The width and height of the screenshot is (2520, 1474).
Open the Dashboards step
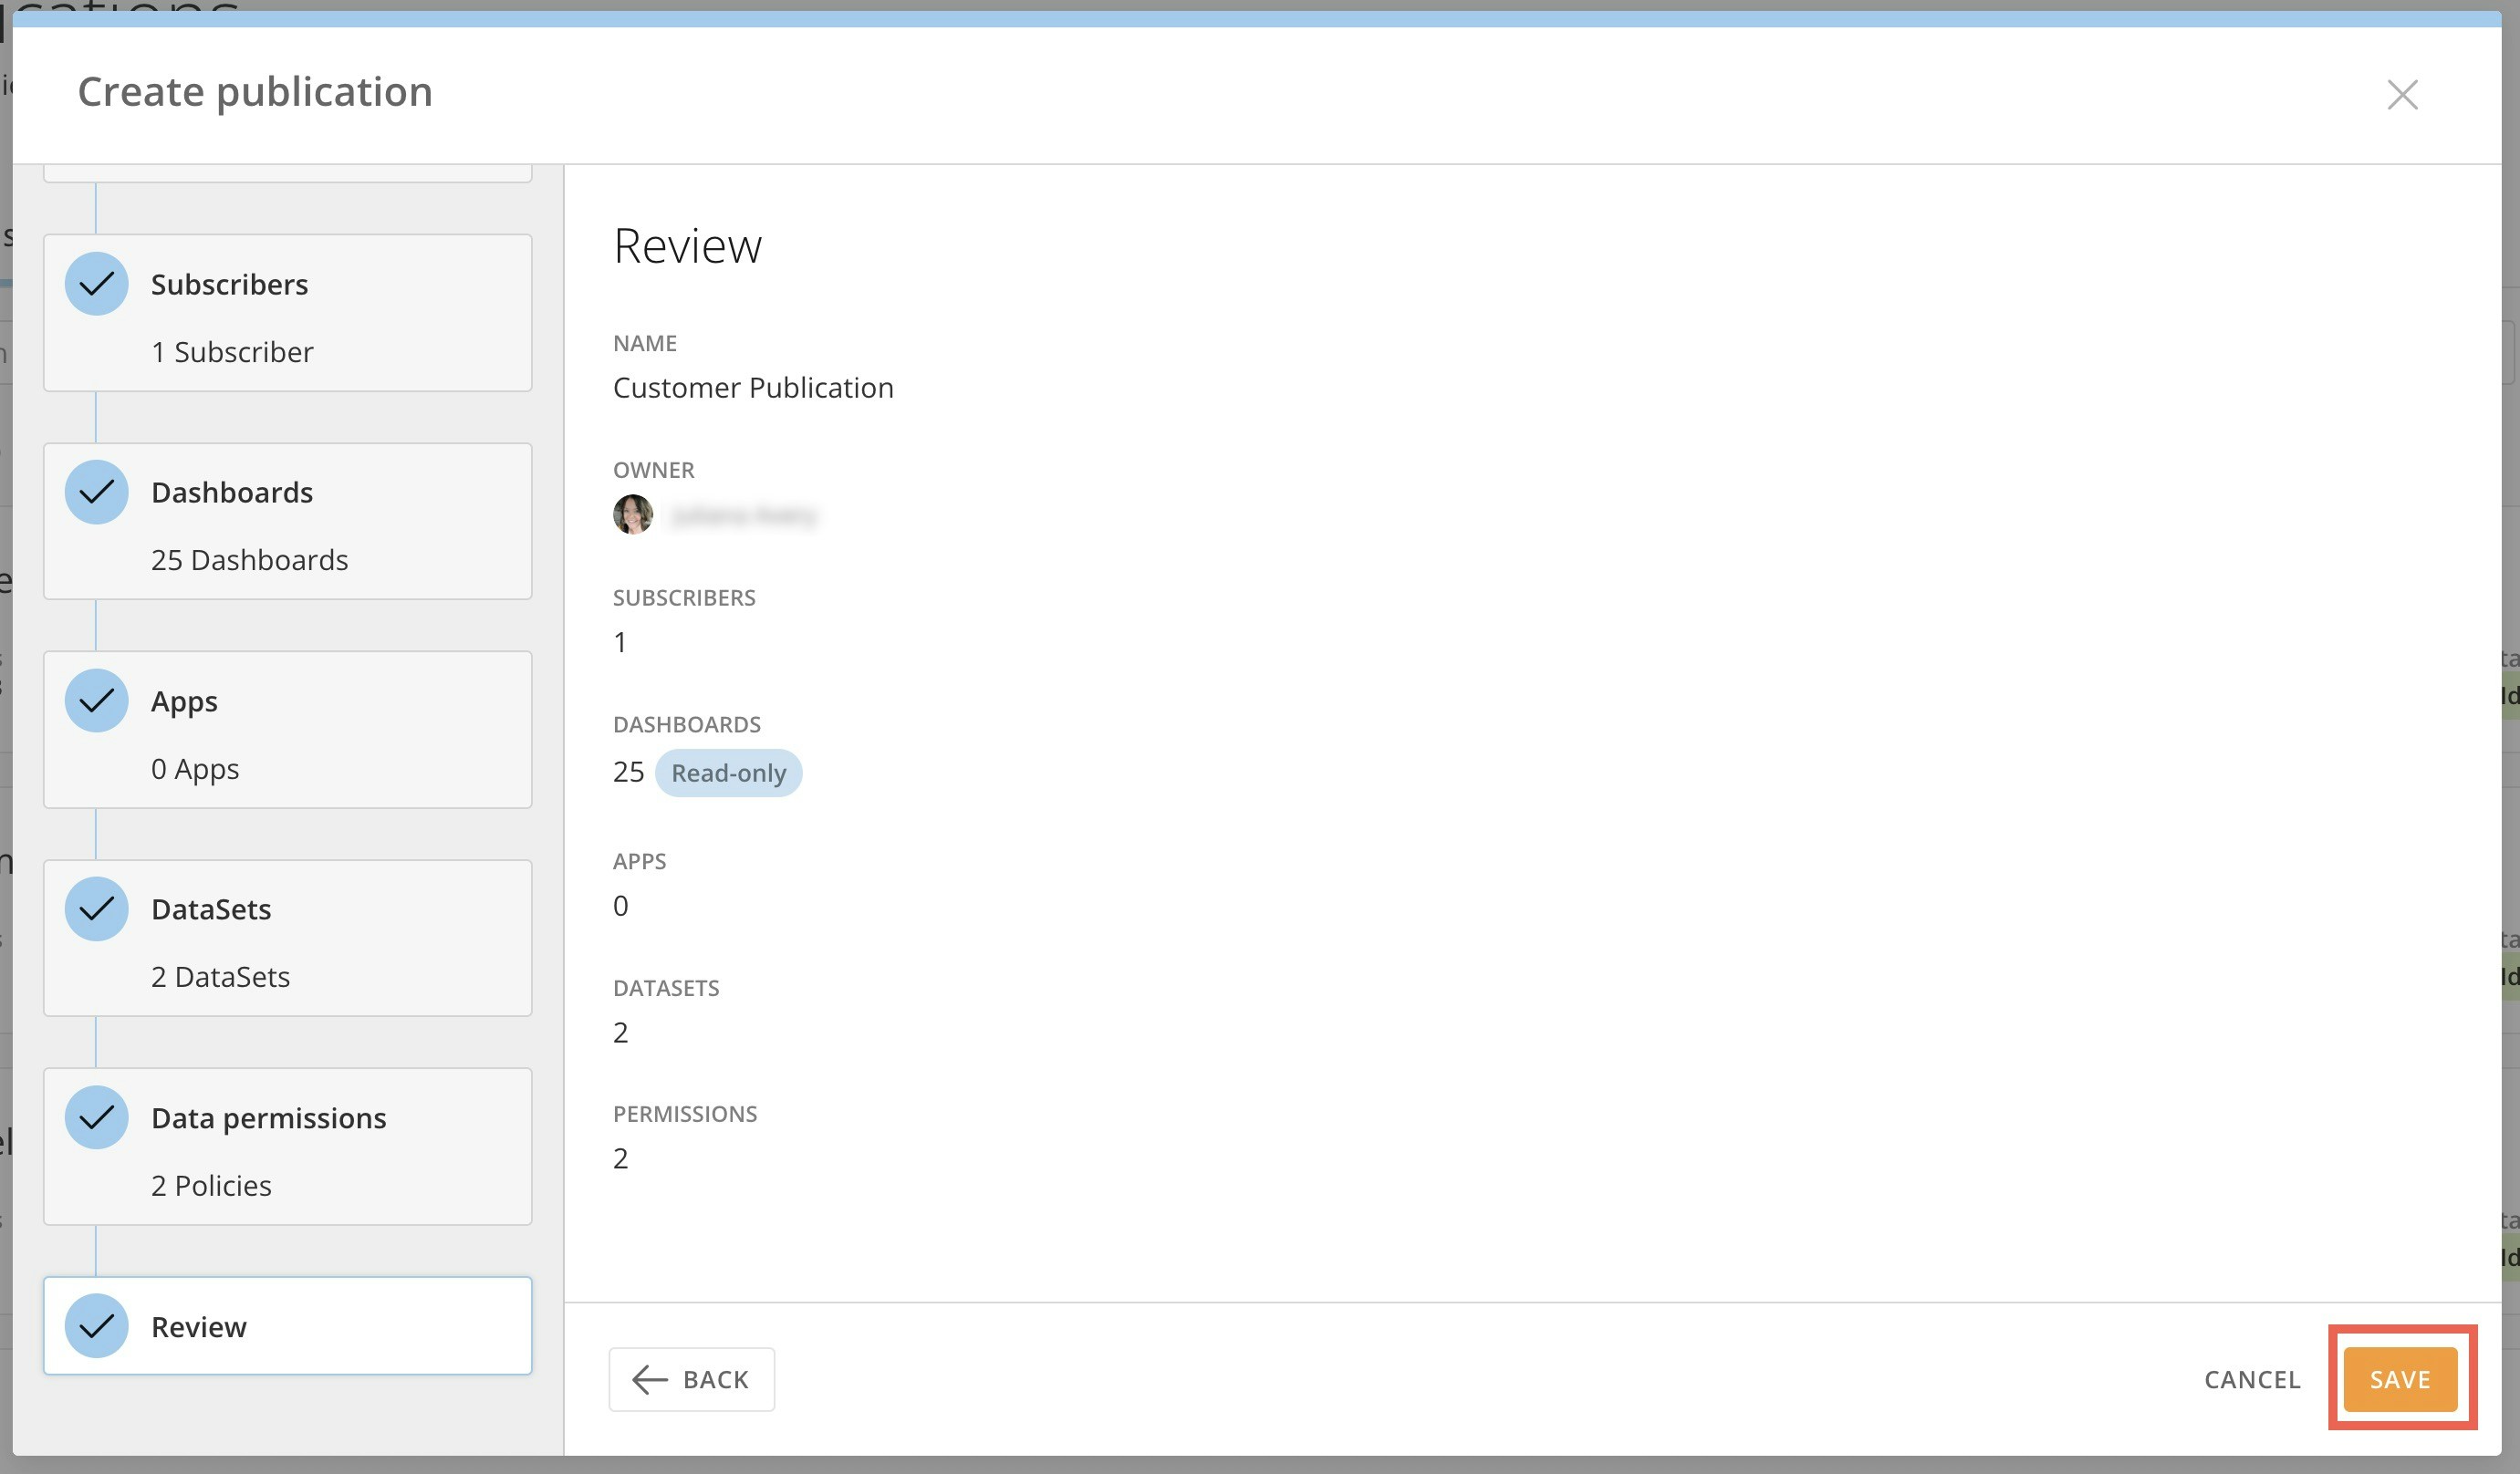click(288, 522)
